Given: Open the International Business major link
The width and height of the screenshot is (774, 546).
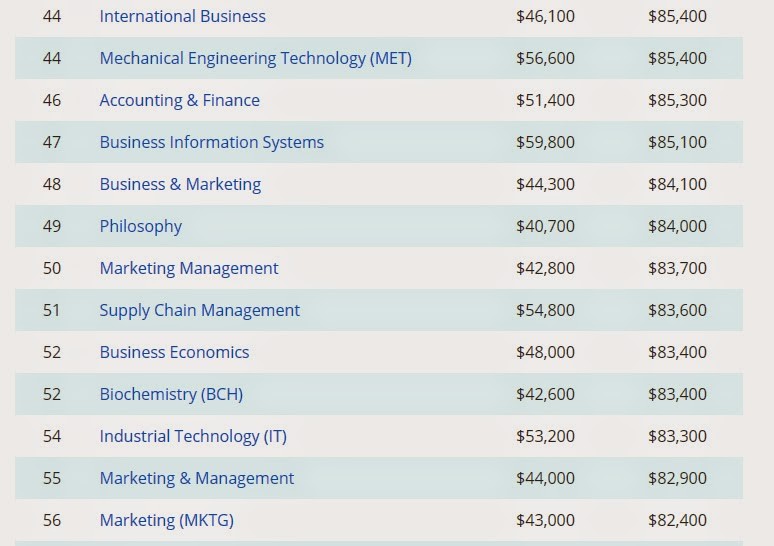Looking at the screenshot, I should tap(182, 16).
